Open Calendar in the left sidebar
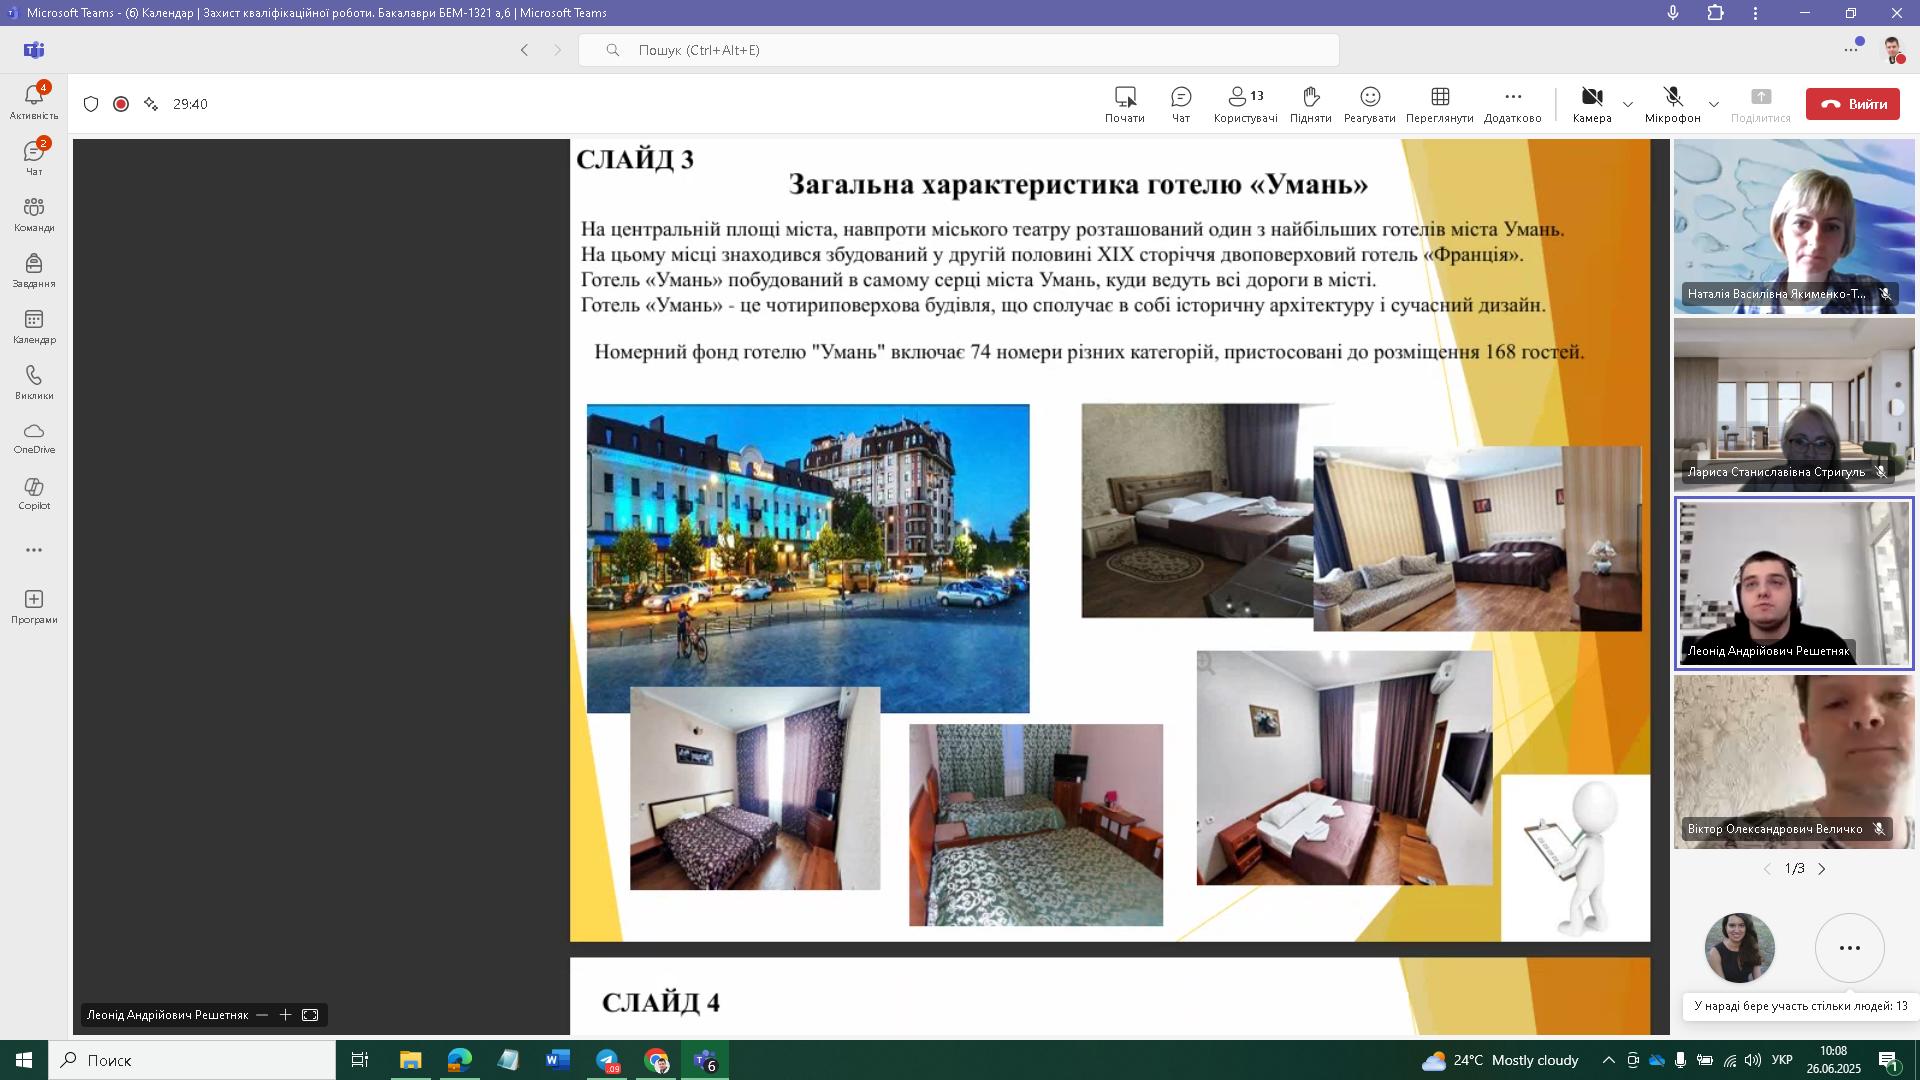 (x=34, y=326)
